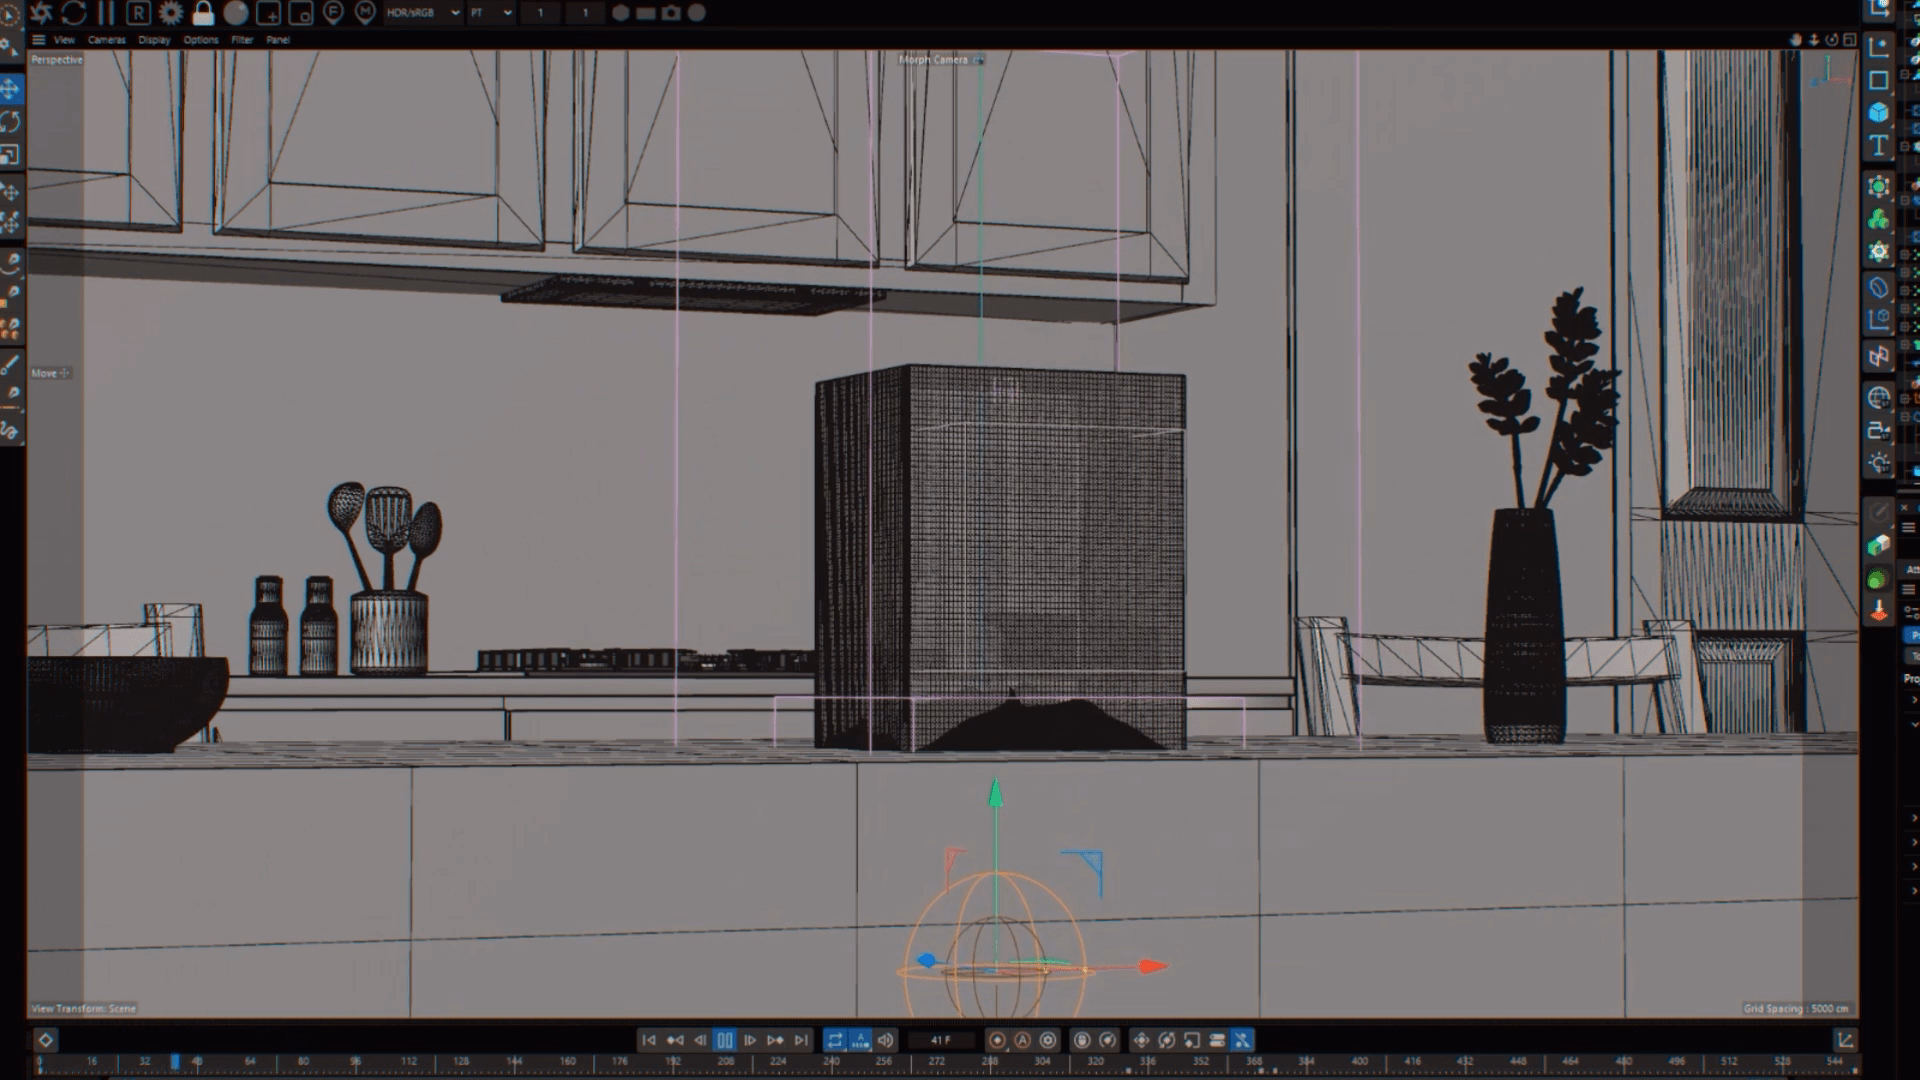Click the light object icon
This screenshot has height=1080, width=1920.
[1879, 463]
